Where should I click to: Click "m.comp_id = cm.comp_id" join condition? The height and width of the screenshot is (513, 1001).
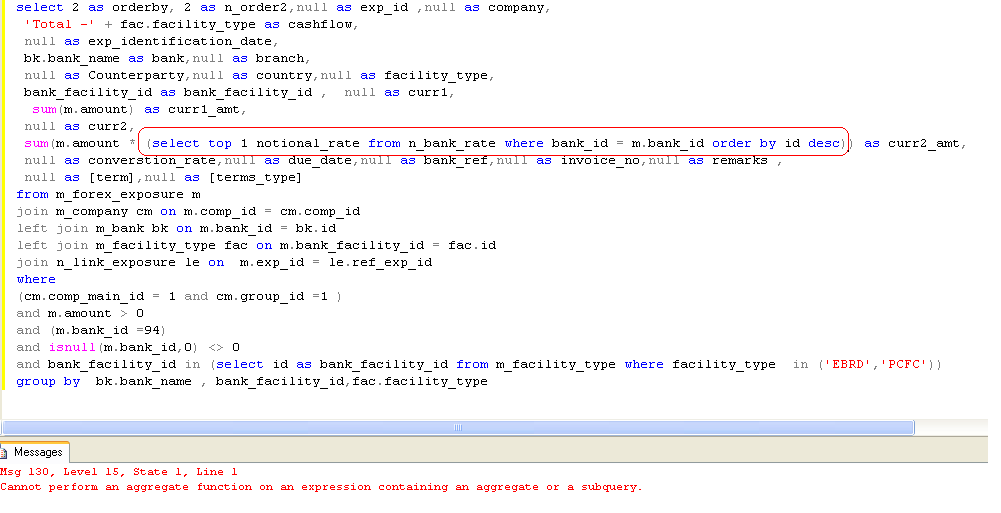pyautogui.click(x=272, y=211)
